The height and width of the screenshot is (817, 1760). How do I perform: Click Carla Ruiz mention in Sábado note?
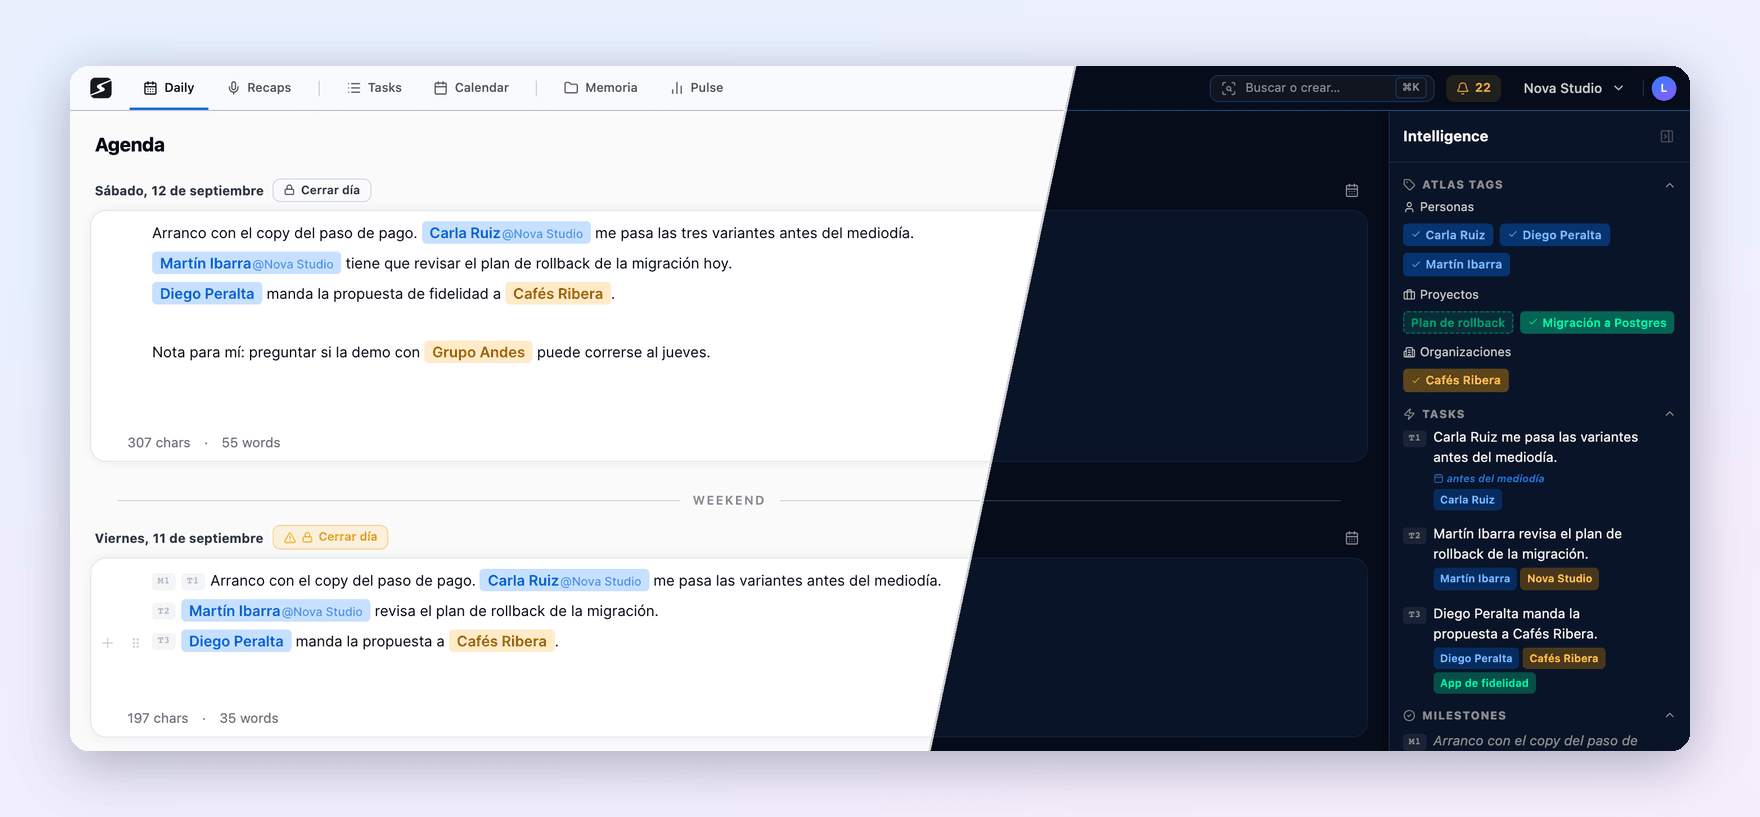click(506, 233)
